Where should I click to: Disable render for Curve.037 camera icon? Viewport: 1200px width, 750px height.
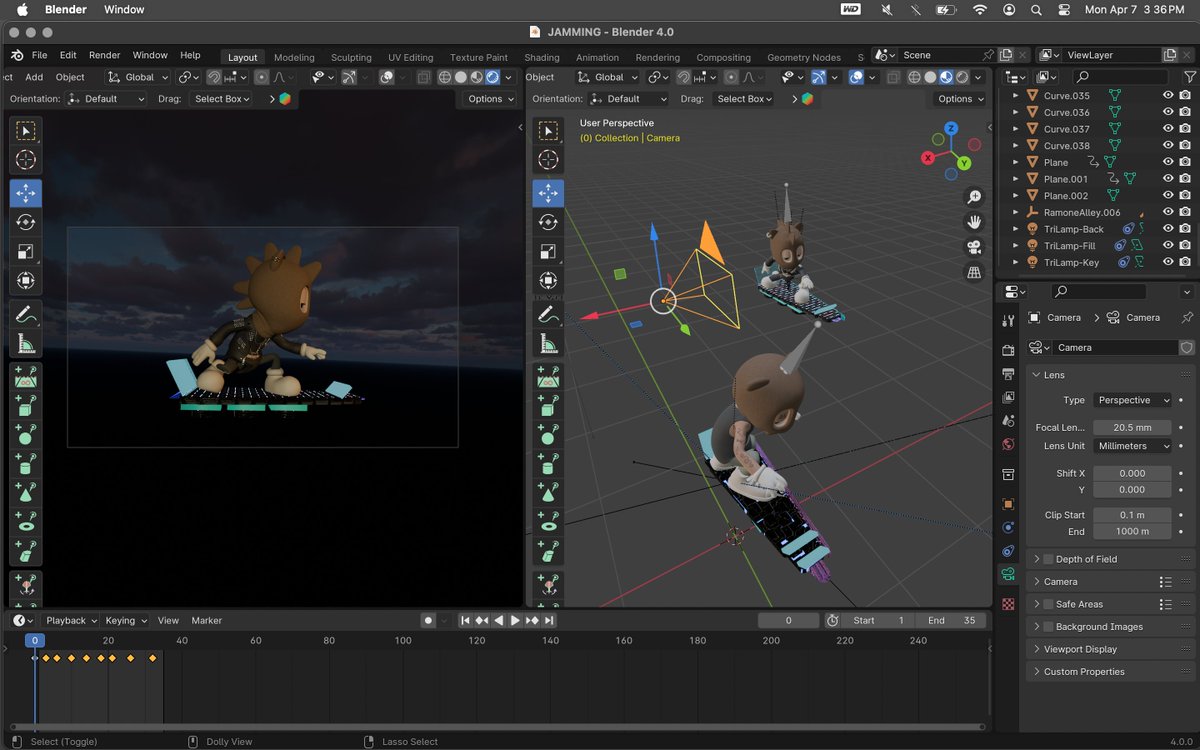pyautogui.click(x=1185, y=129)
